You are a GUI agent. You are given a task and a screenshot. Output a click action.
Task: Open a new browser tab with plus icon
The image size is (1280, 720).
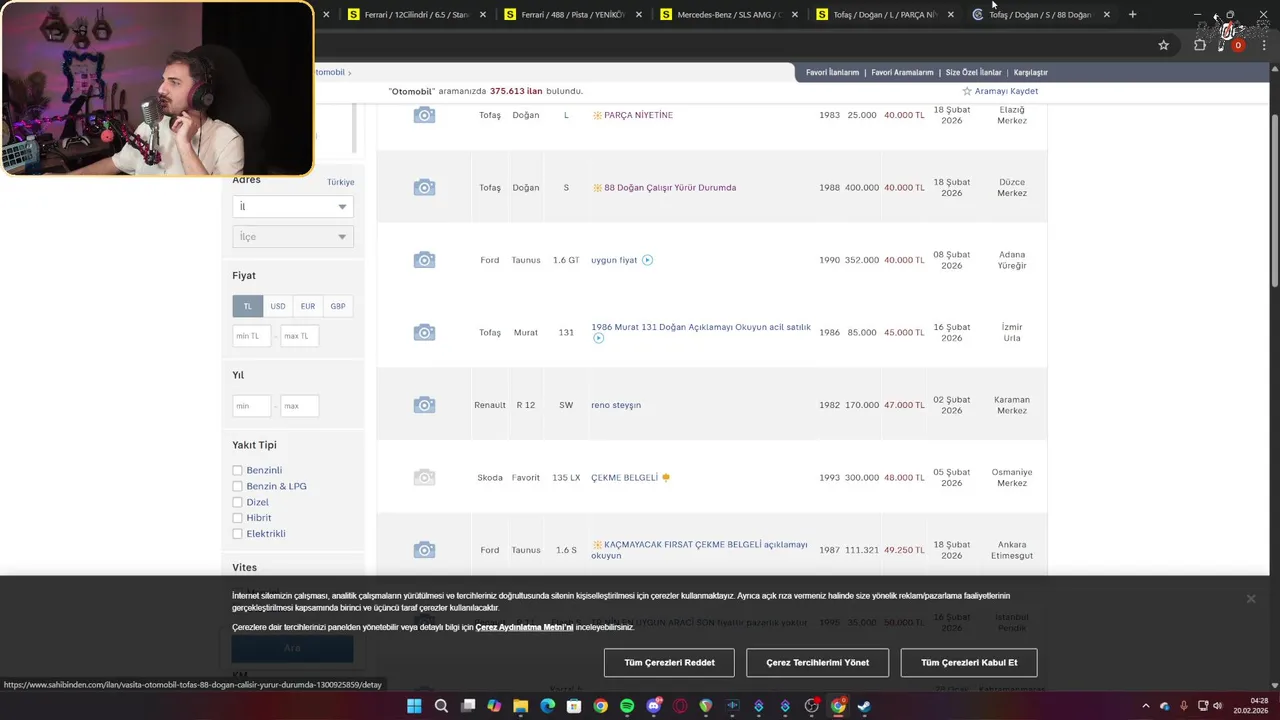(1132, 14)
